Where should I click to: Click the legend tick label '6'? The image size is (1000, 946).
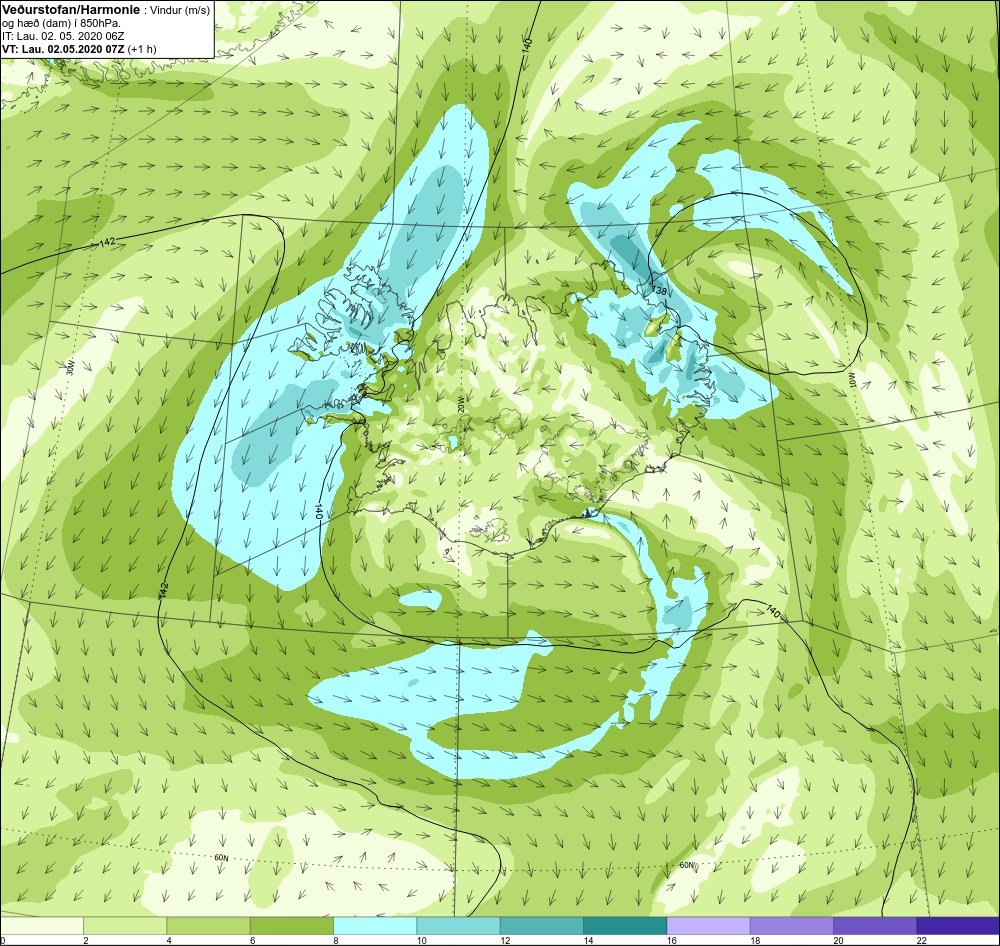(252, 940)
